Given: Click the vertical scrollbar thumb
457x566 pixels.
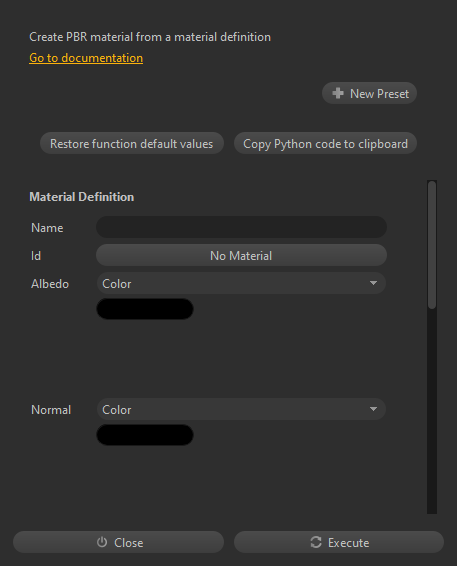Looking at the screenshot, I should 432,245.
